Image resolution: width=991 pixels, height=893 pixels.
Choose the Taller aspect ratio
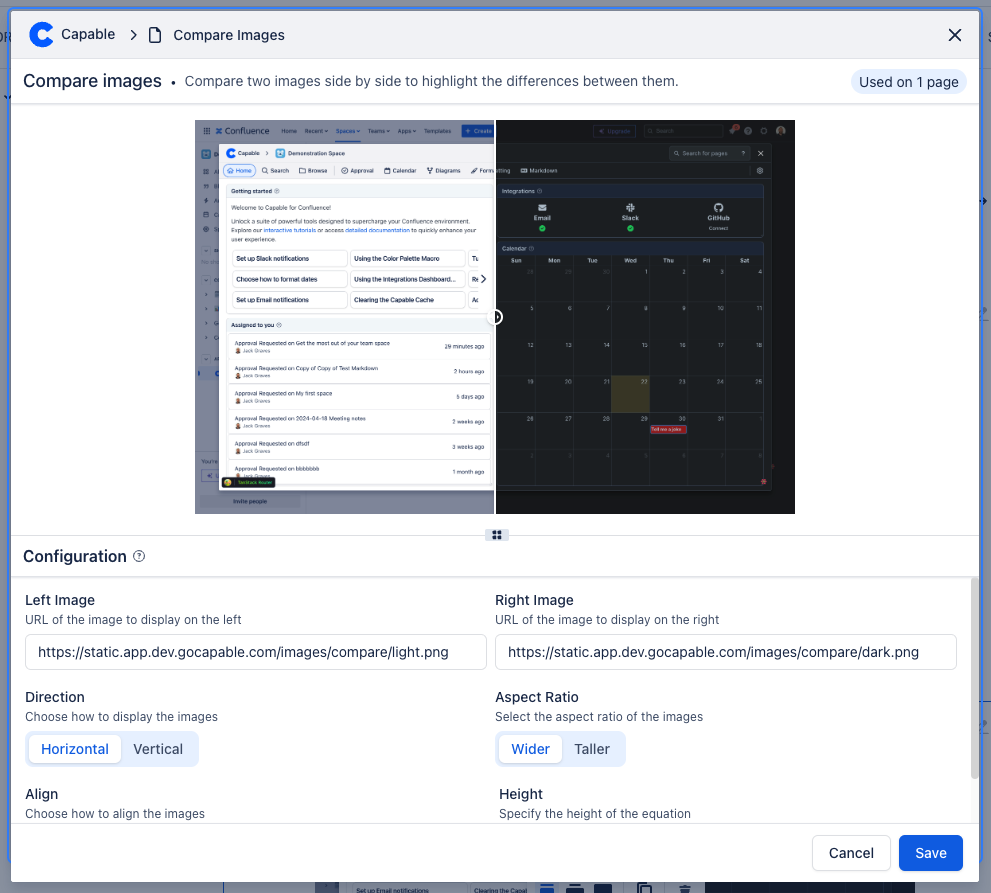[592, 749]
